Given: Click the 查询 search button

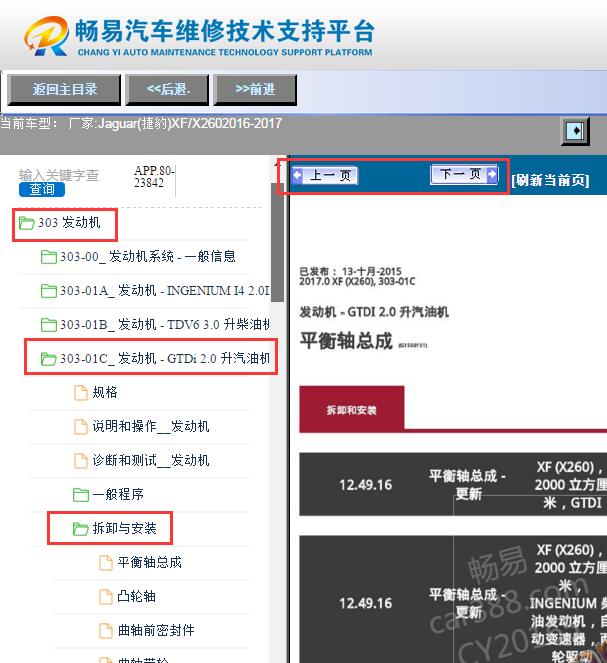Looking at the screenshot, I should tap(42, 189).
